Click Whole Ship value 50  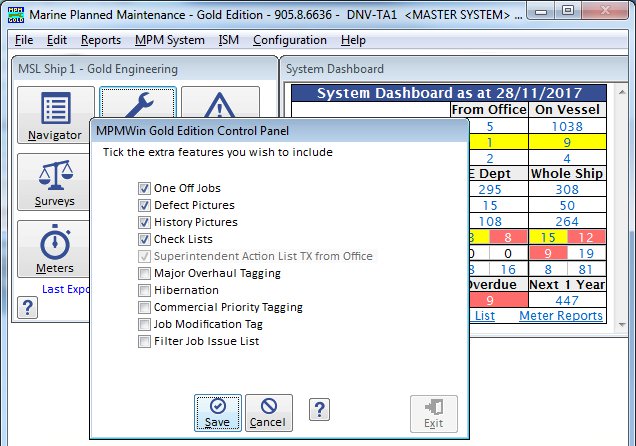pos(567,206)
